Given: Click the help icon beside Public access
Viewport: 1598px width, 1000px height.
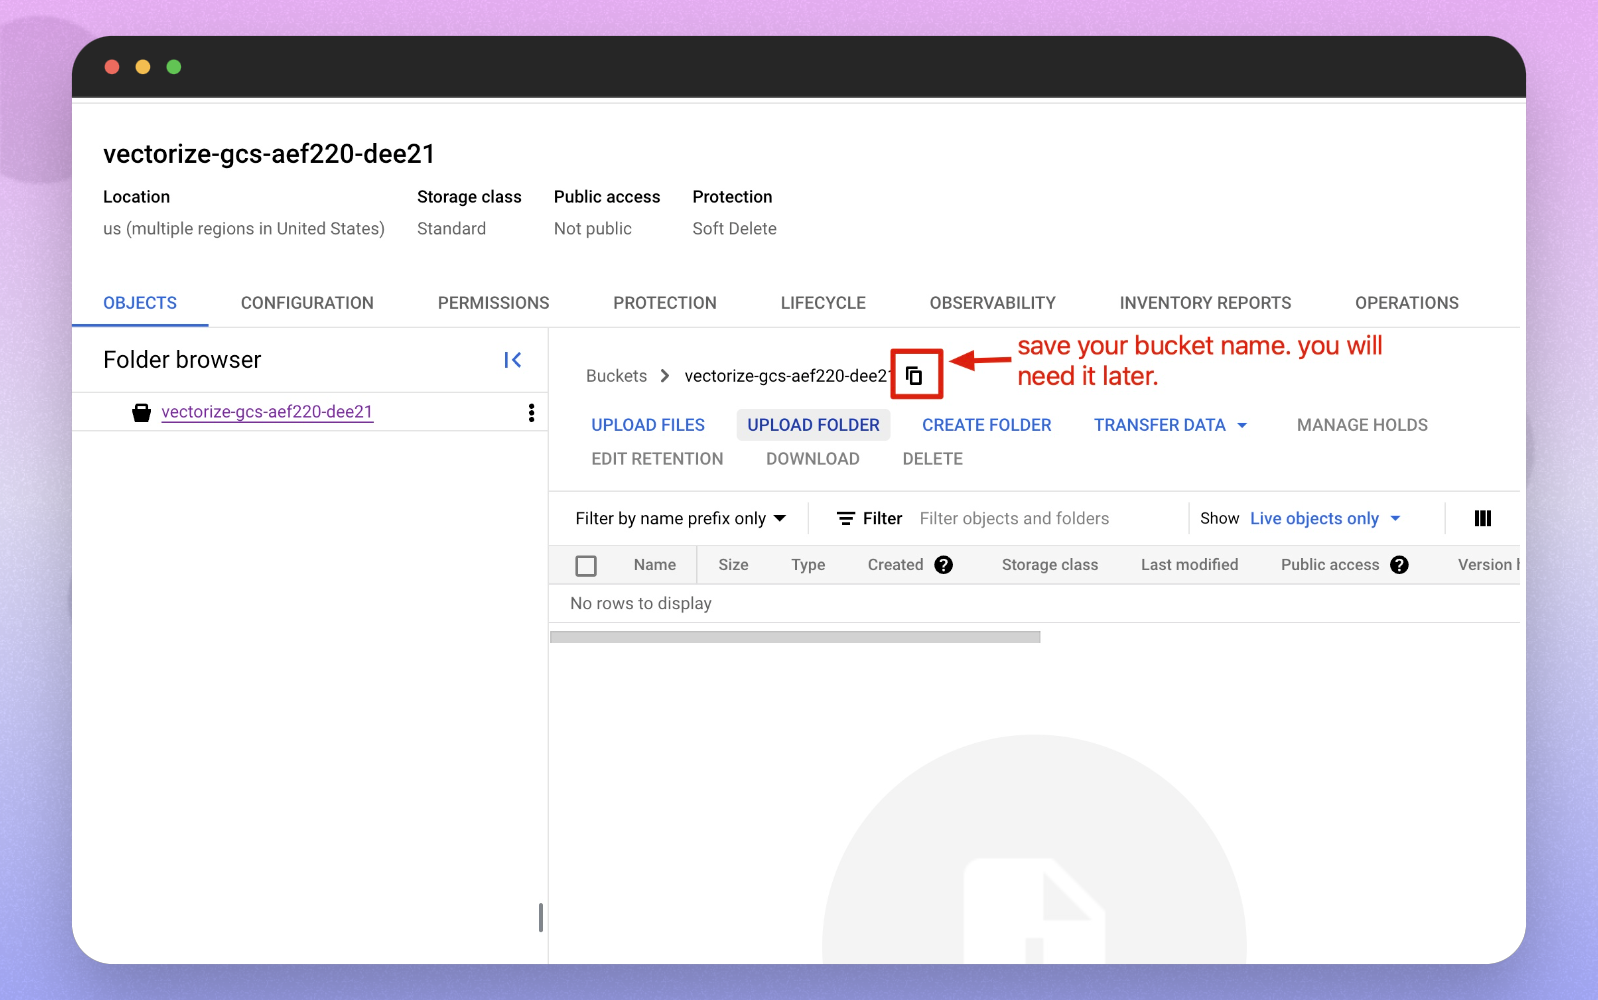Looking at the screenshot, I should pos(1399,565).
